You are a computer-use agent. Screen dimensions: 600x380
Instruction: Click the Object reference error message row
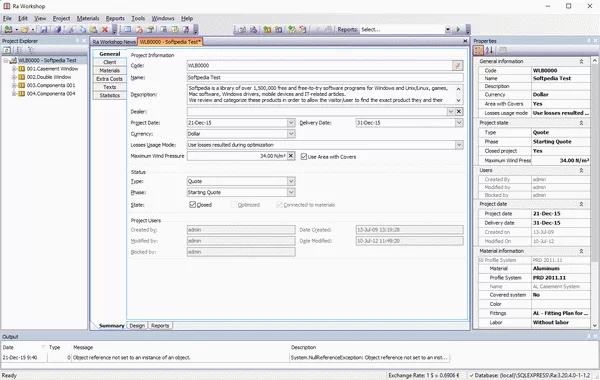coord(226,358)
